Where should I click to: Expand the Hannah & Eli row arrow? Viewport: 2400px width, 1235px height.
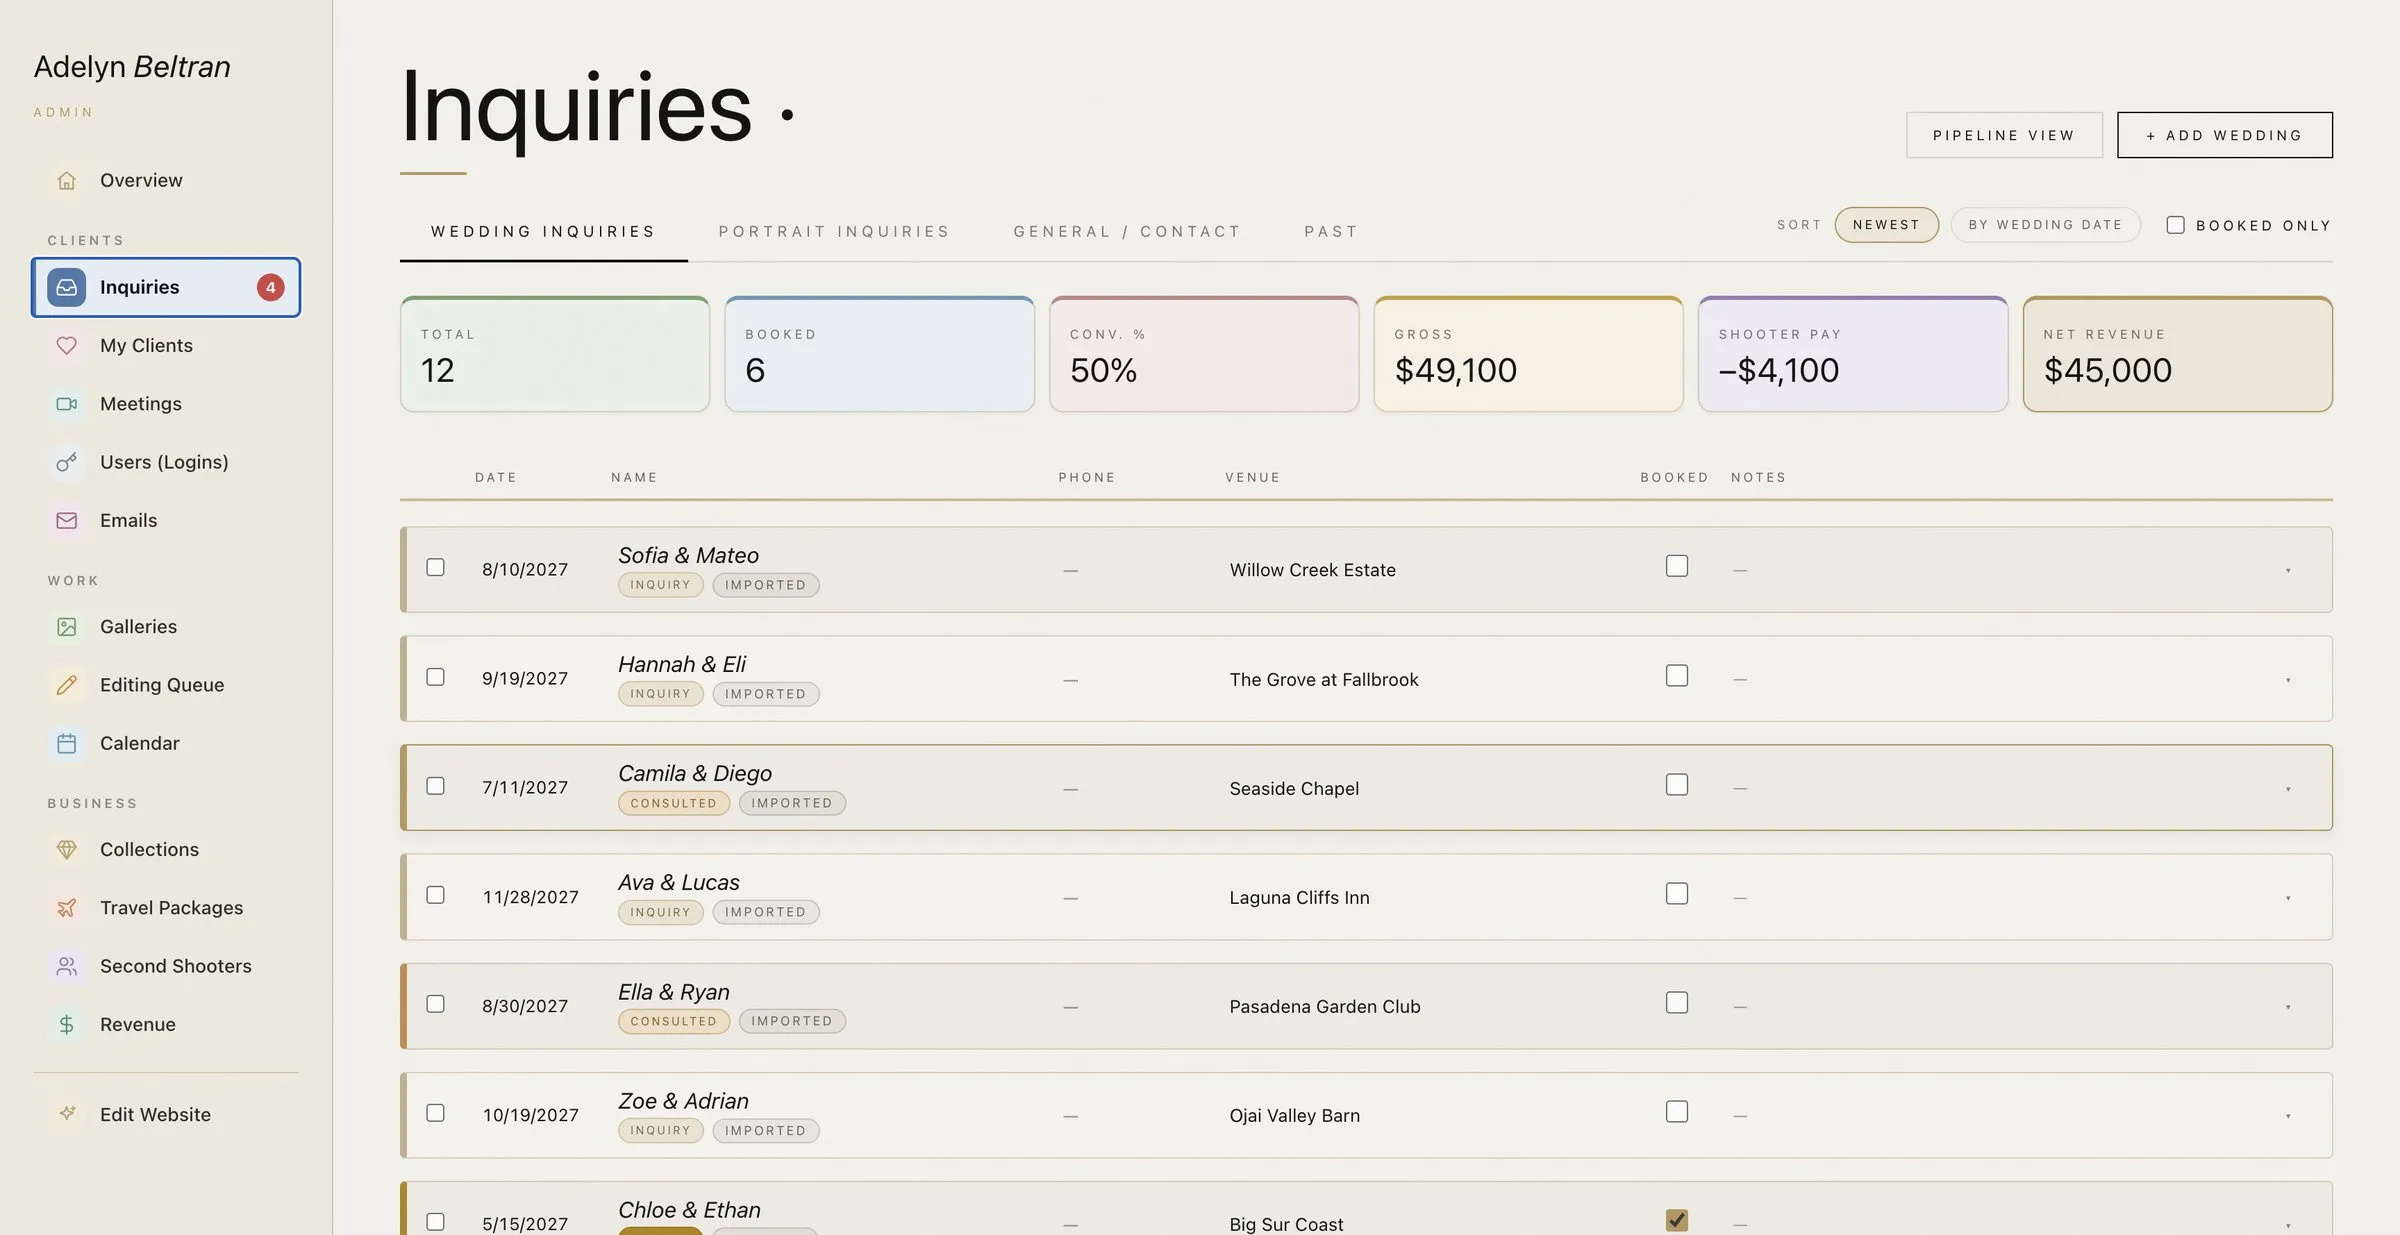(2288, 680)
